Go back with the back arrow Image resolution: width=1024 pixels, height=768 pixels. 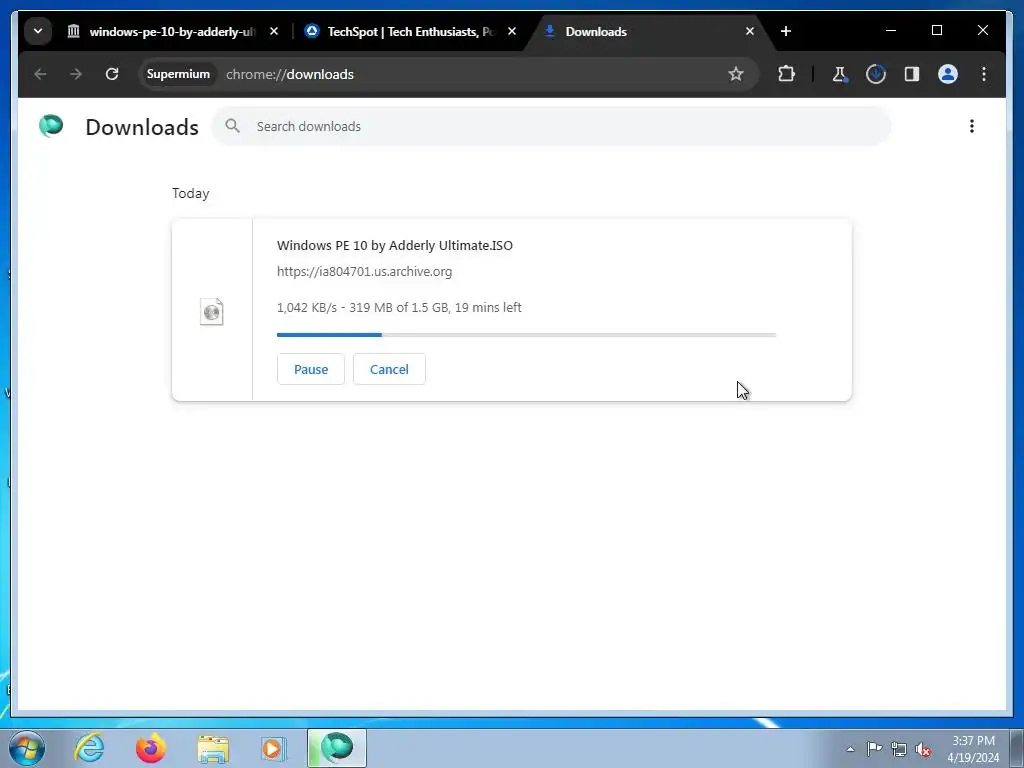tap(40, 74)
